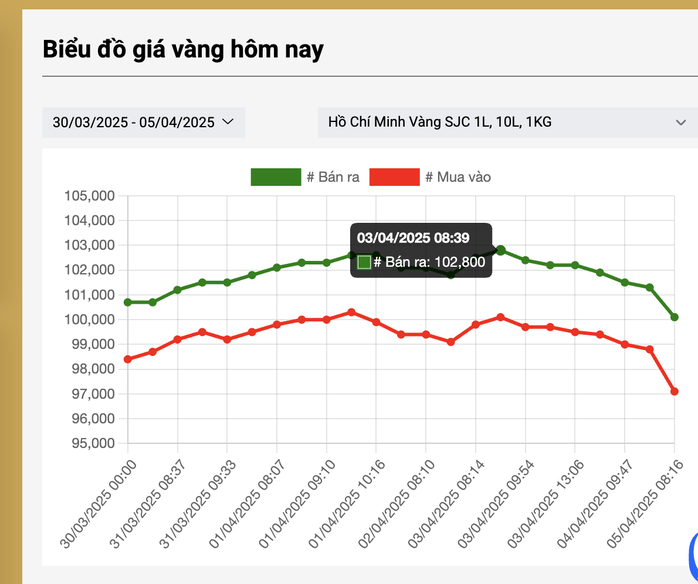The image size is (698, 584).
Task: Select green Bán ra point at 31/03/2025 08:37
Action: 178,290
